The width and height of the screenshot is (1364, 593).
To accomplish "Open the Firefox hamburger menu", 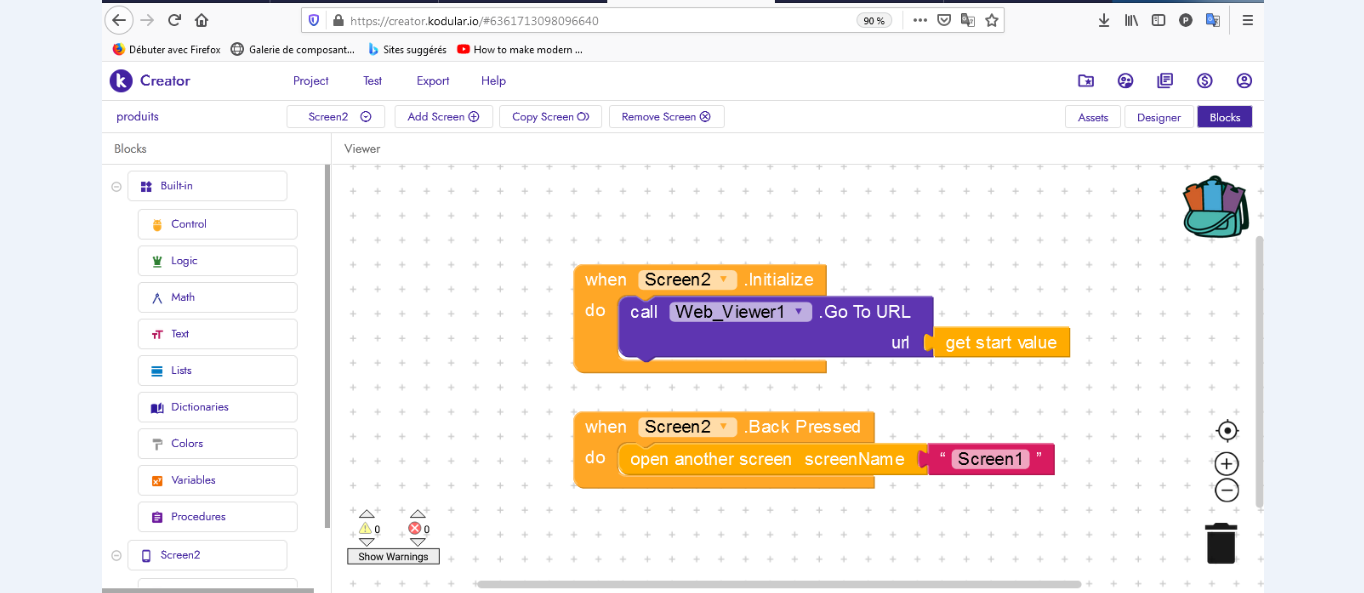I will tap(1248, 20).
